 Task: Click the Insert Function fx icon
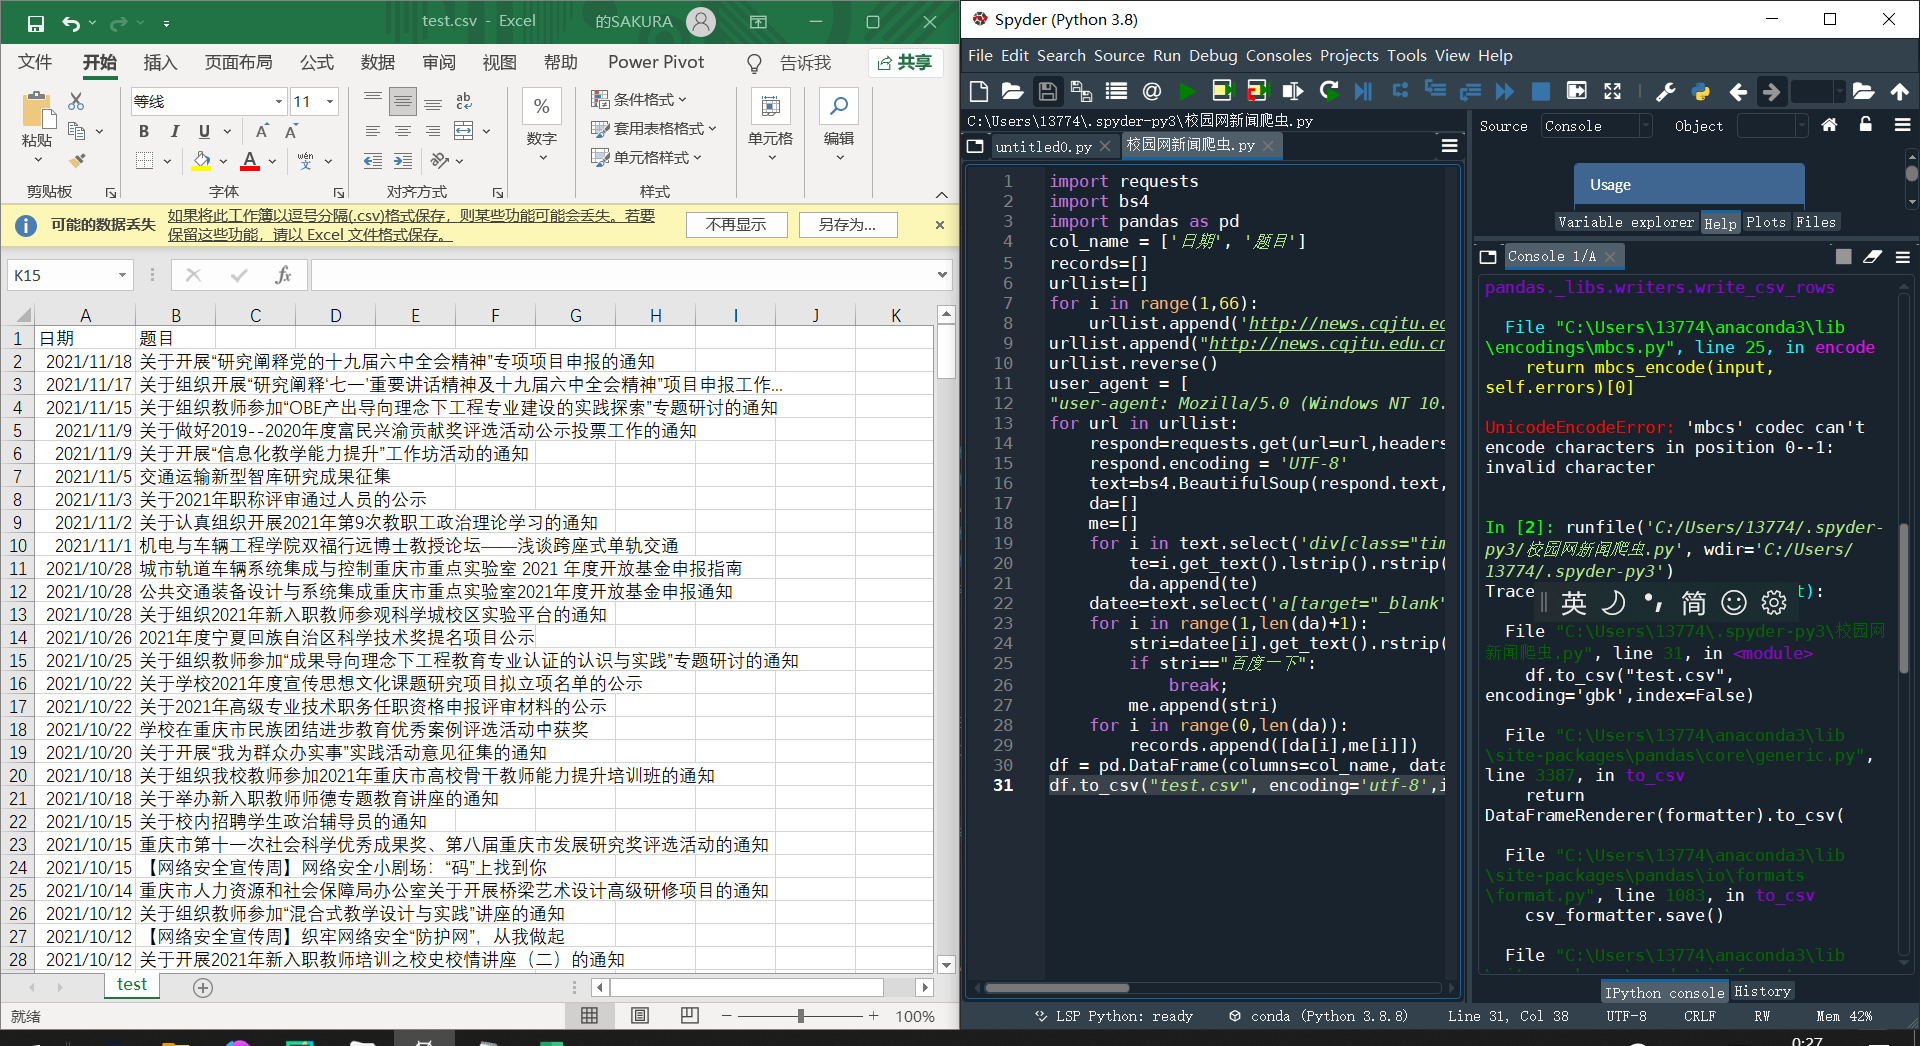pyautogui.click(x=283, y=275)
